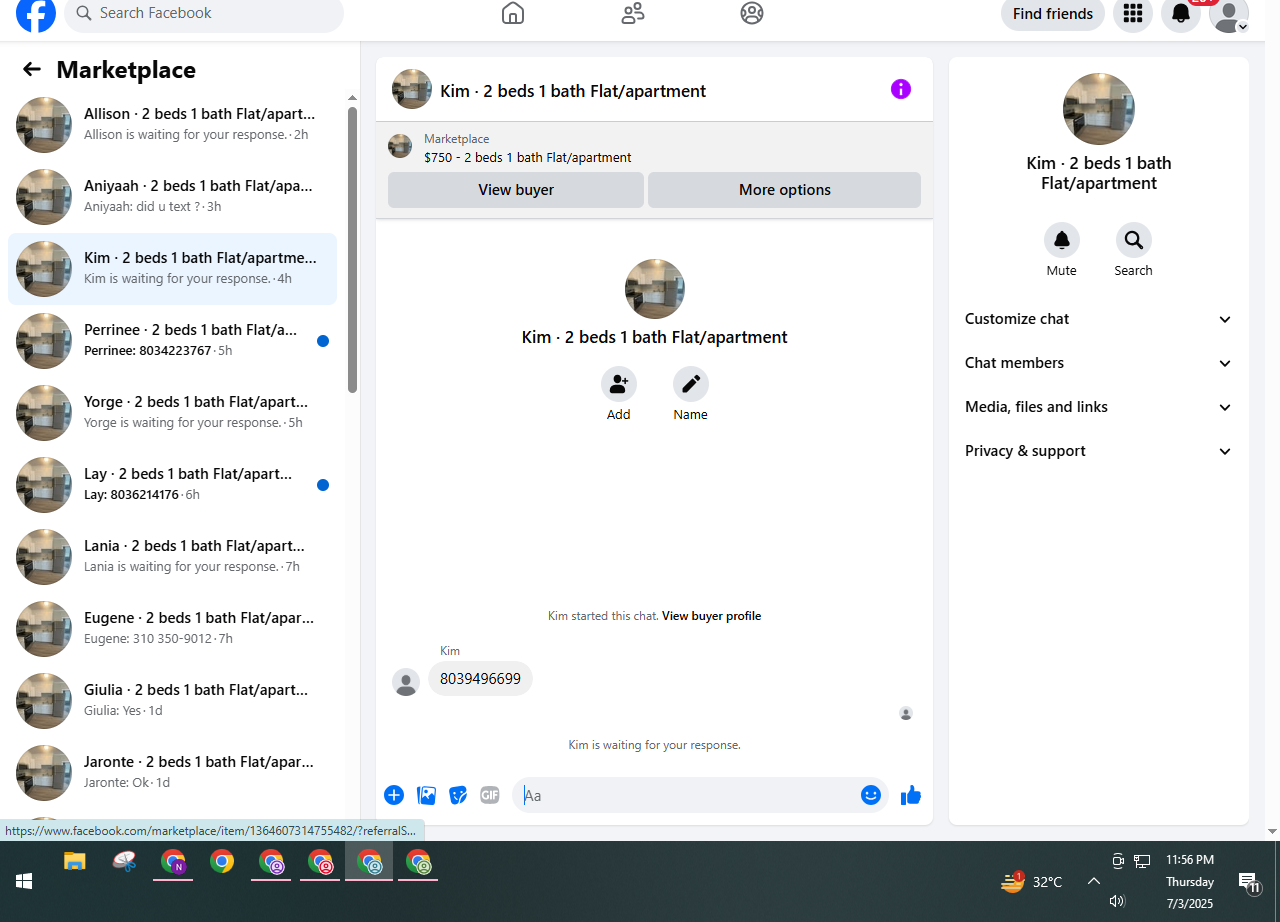Open the notifications bell at top
This screenshot has width=1280, height=922.
pos(1181,14)
